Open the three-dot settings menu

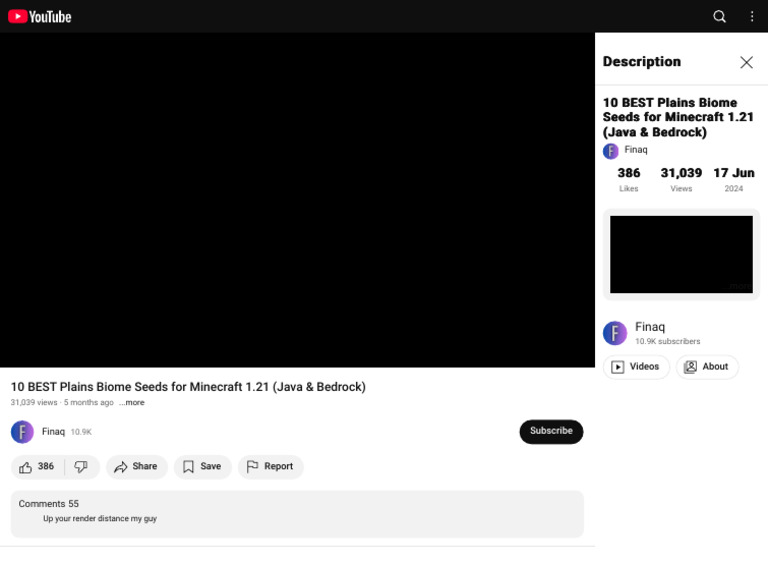click(x=752, y=17)
